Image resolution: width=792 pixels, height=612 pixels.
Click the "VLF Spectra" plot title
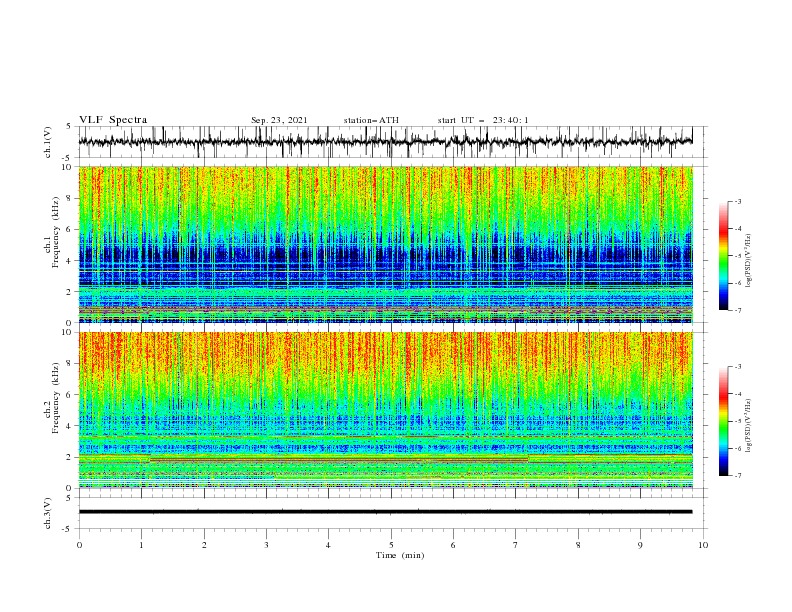coord(113,120)
